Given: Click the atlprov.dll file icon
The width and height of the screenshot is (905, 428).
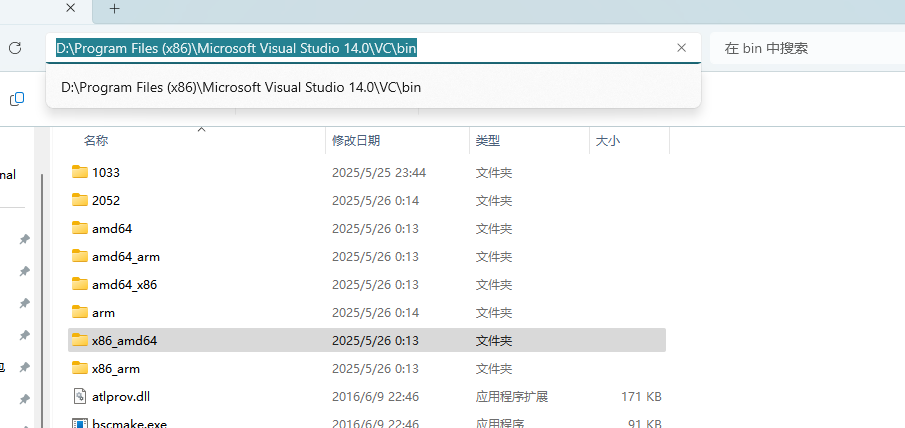Looking at the screenshot, I should click(80, 396).
